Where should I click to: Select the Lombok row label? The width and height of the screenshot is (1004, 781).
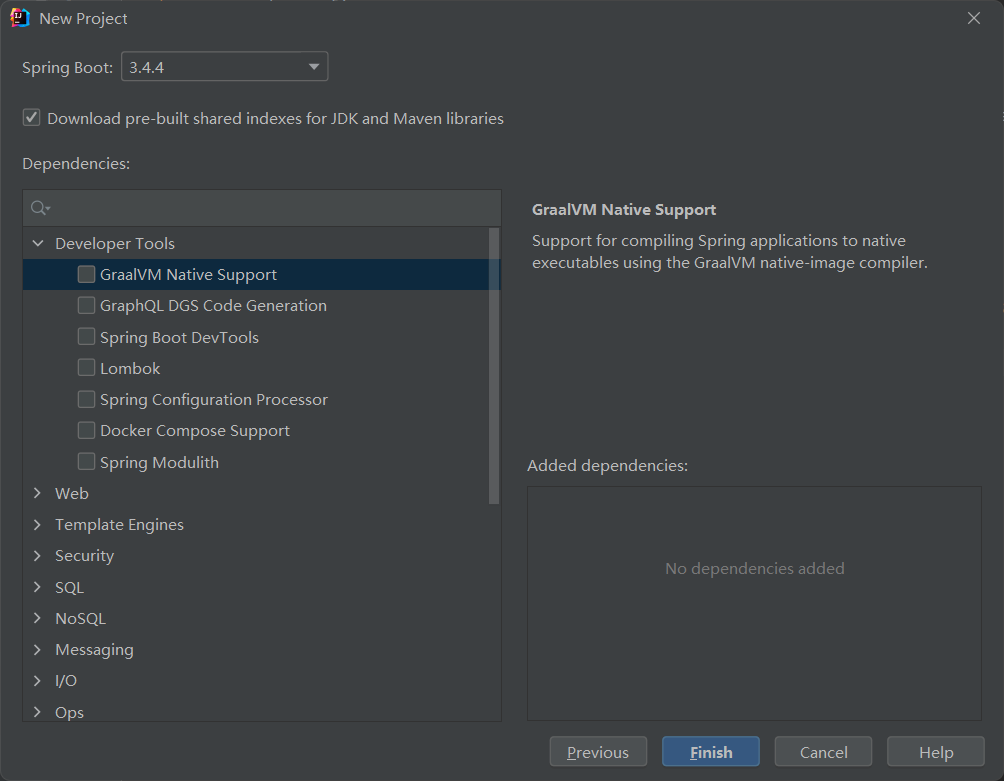[130, 368]
